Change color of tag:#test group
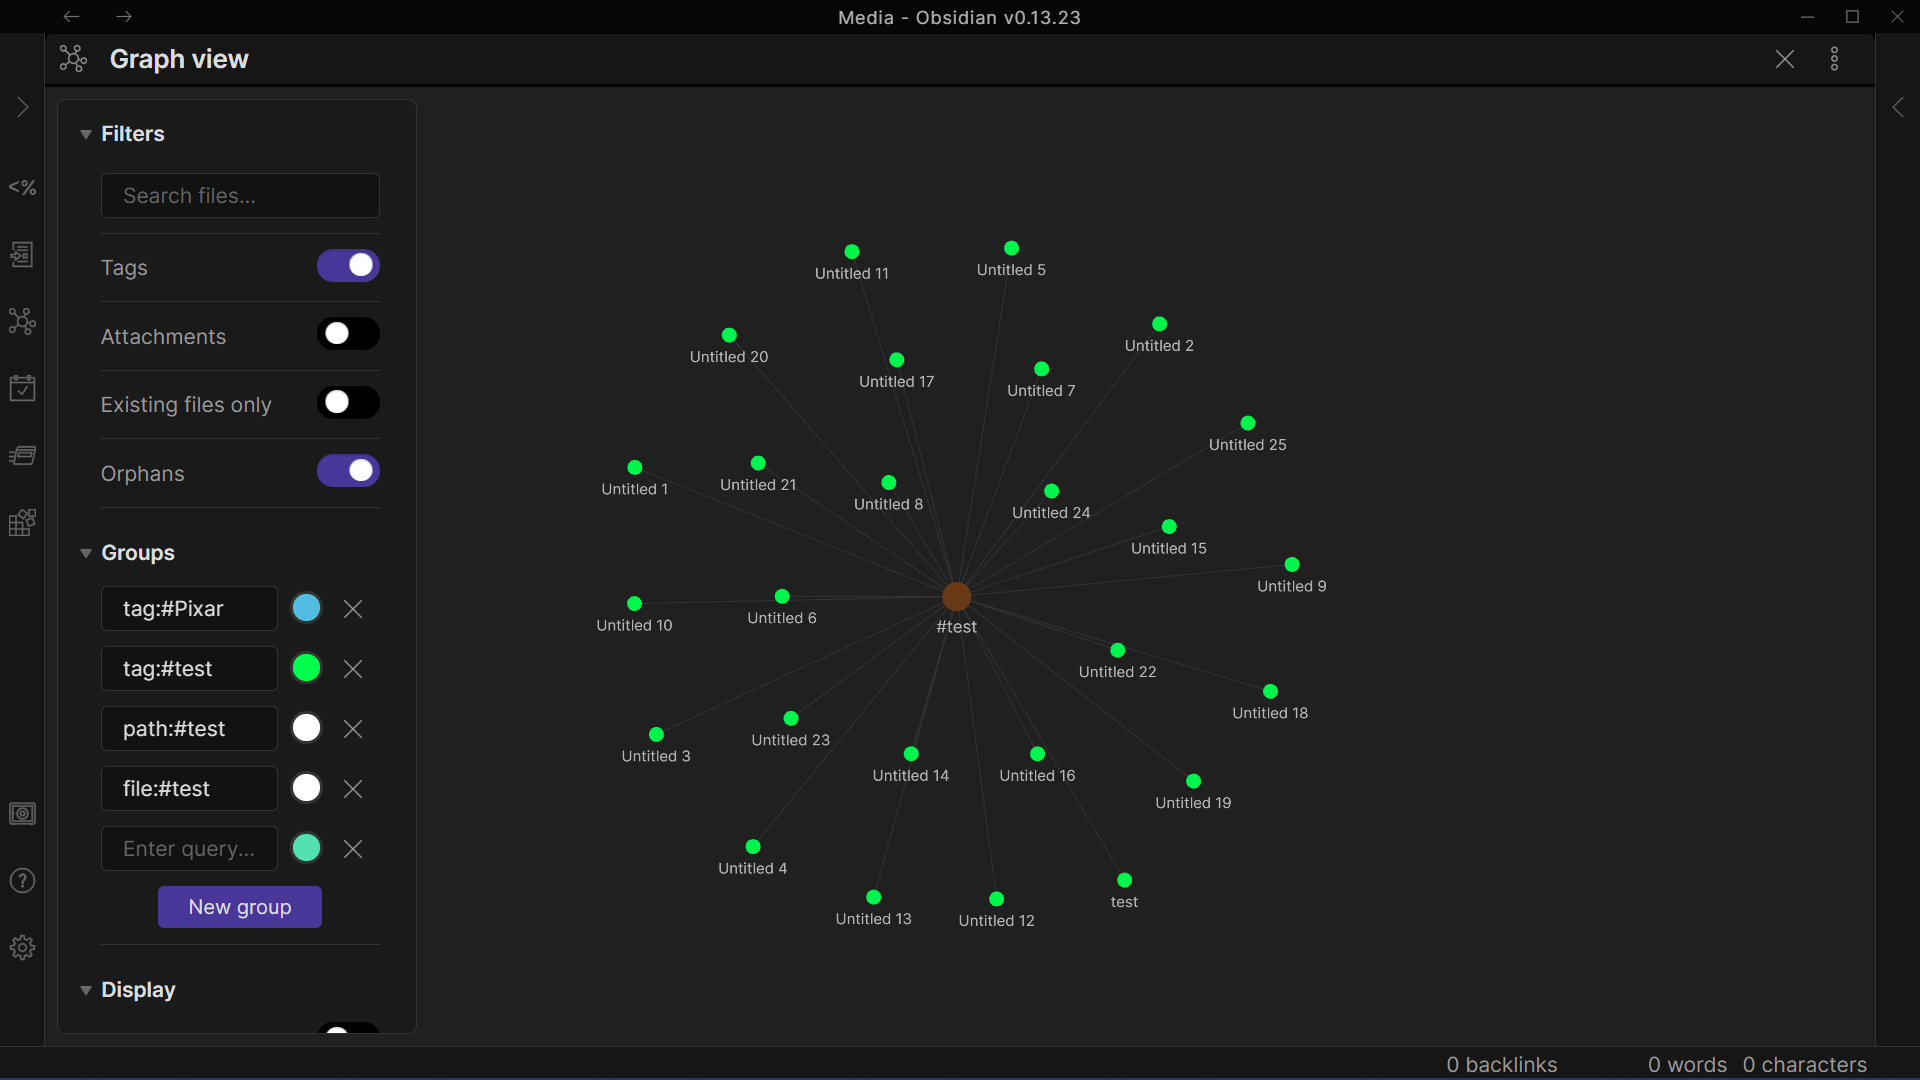The width and height of the screenshot is (1920, 1080). [x=306, y=668]
